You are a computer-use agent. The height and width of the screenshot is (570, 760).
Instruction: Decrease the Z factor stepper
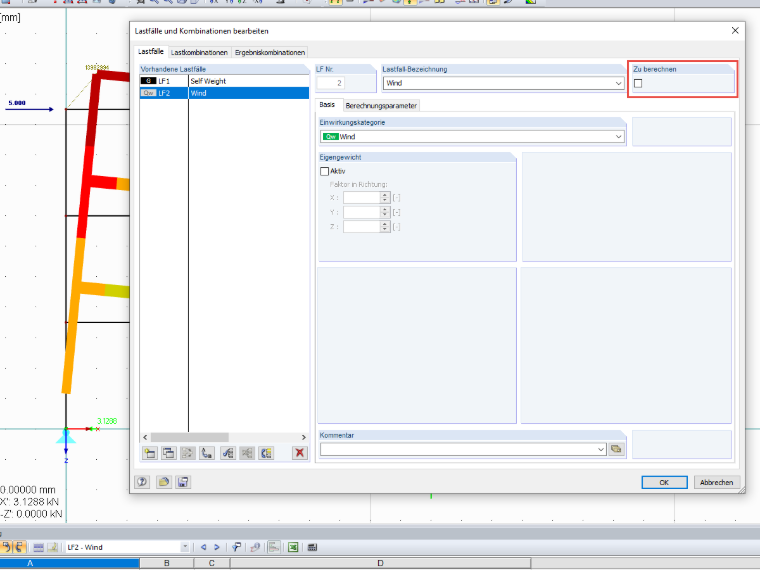(385, 229)
